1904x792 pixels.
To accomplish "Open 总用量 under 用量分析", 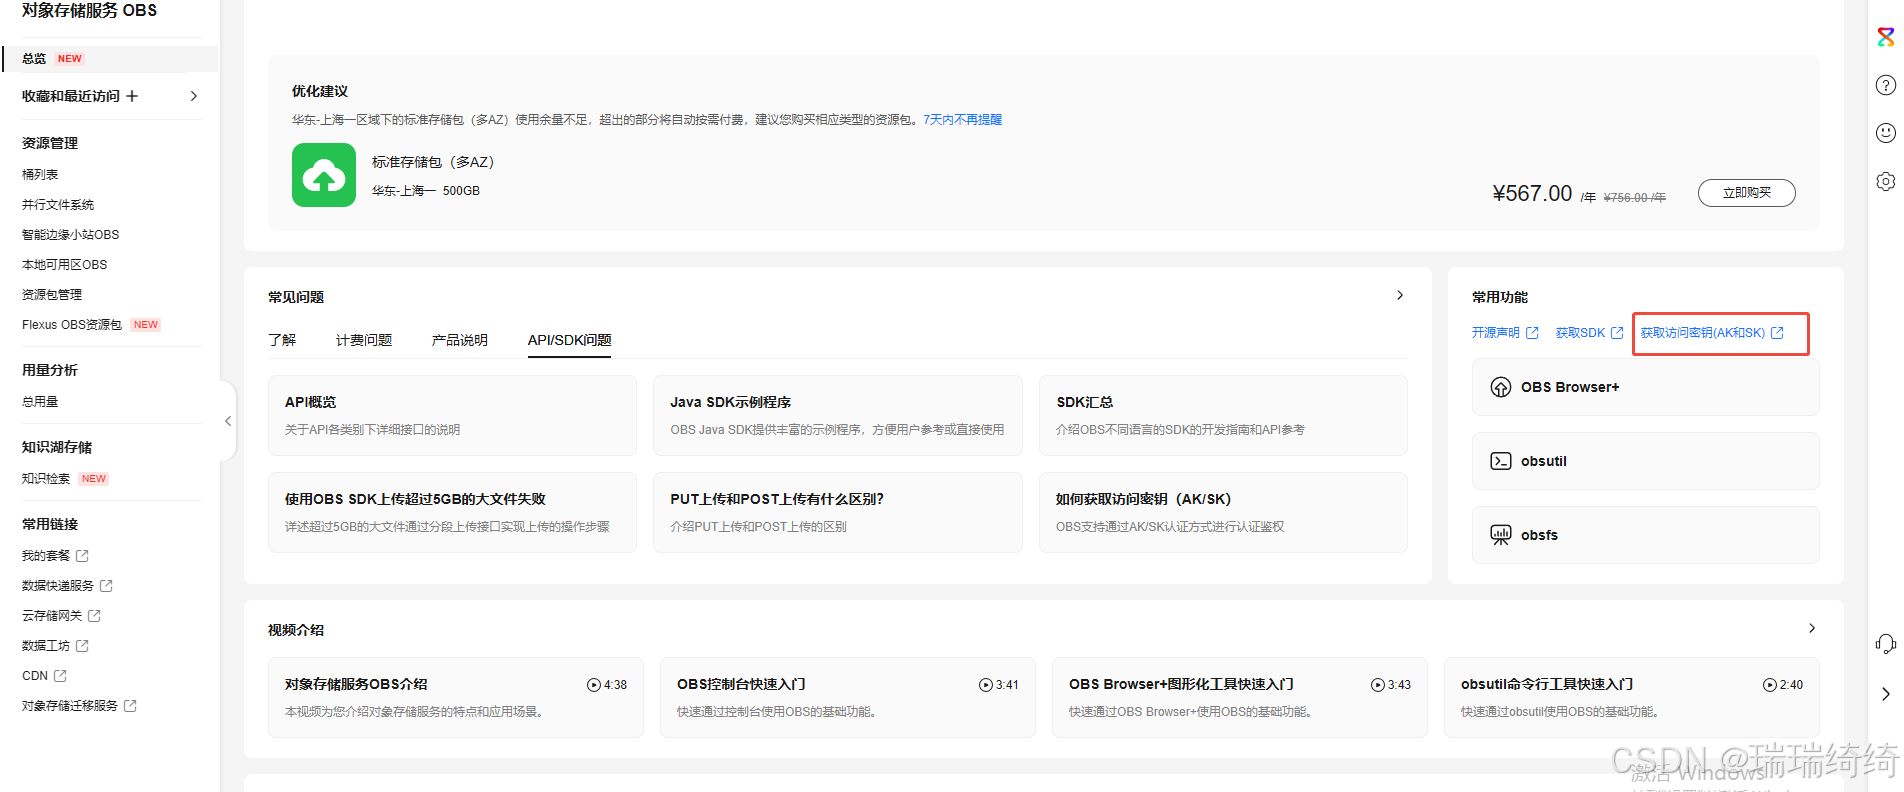I will click(x=40, y=401).
